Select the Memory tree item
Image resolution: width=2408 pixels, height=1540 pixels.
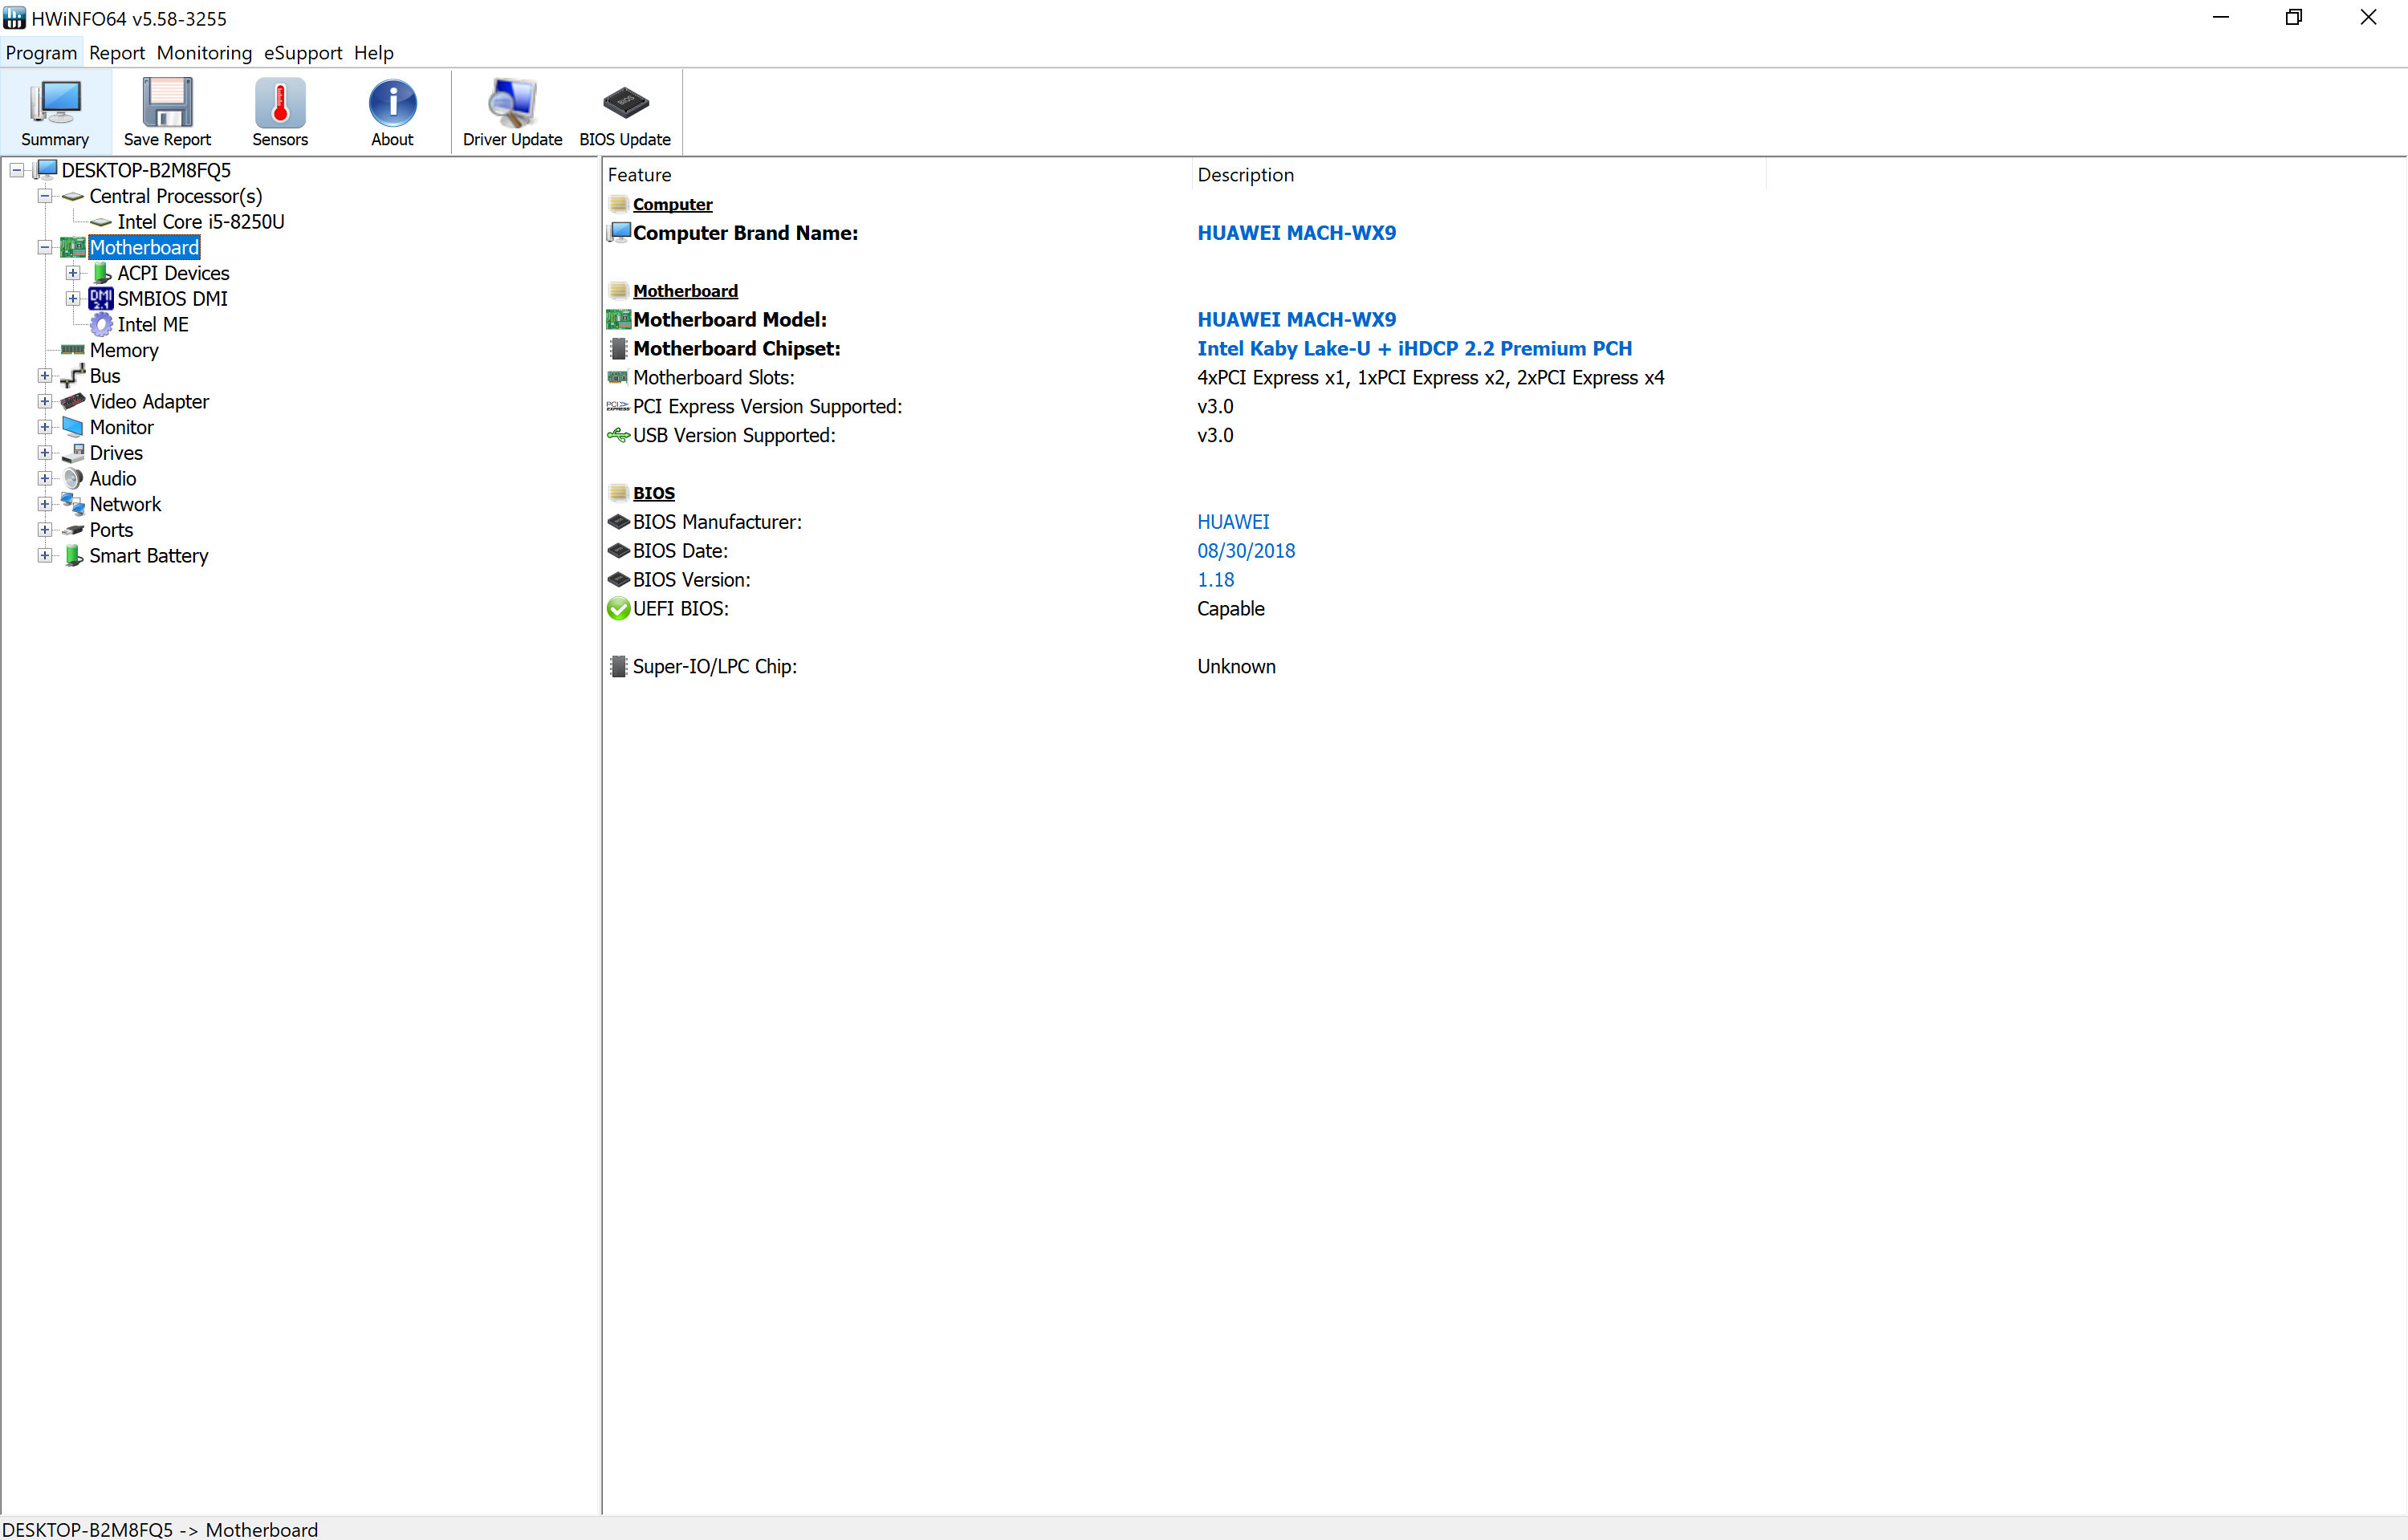click(124, 350)
